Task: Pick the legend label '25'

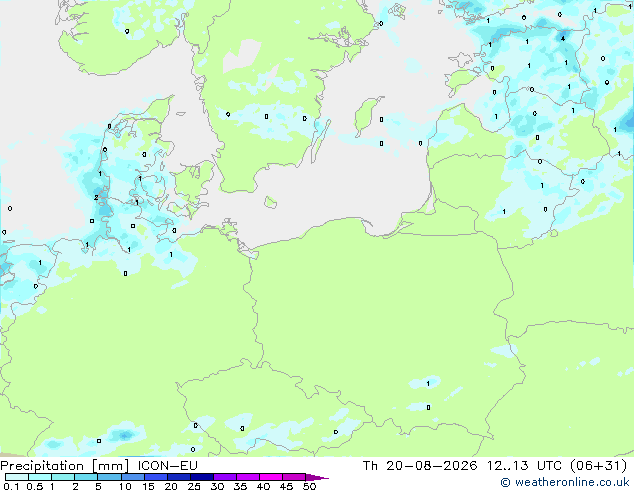Action: pos(194,486)
